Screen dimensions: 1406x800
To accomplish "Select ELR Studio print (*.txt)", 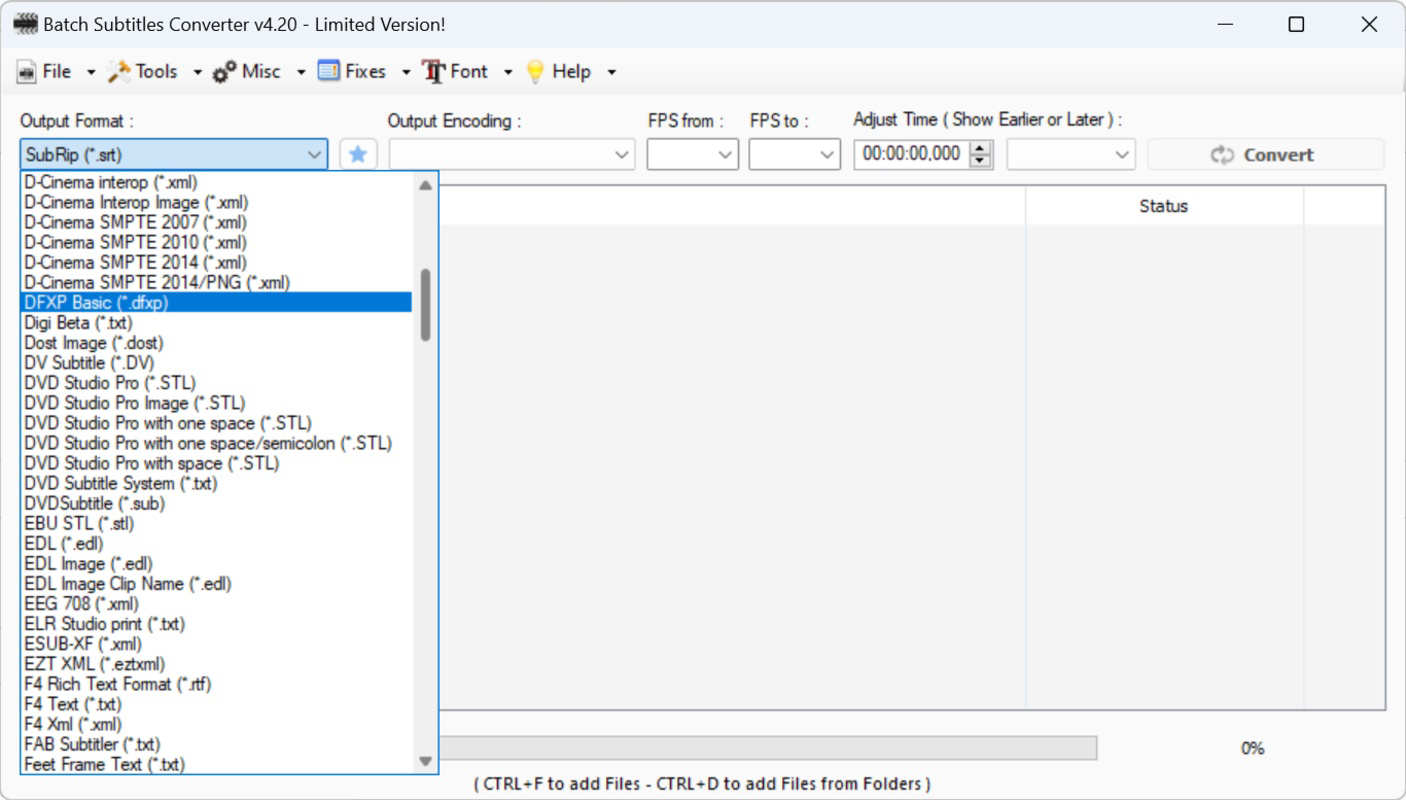I will point(216,624).
